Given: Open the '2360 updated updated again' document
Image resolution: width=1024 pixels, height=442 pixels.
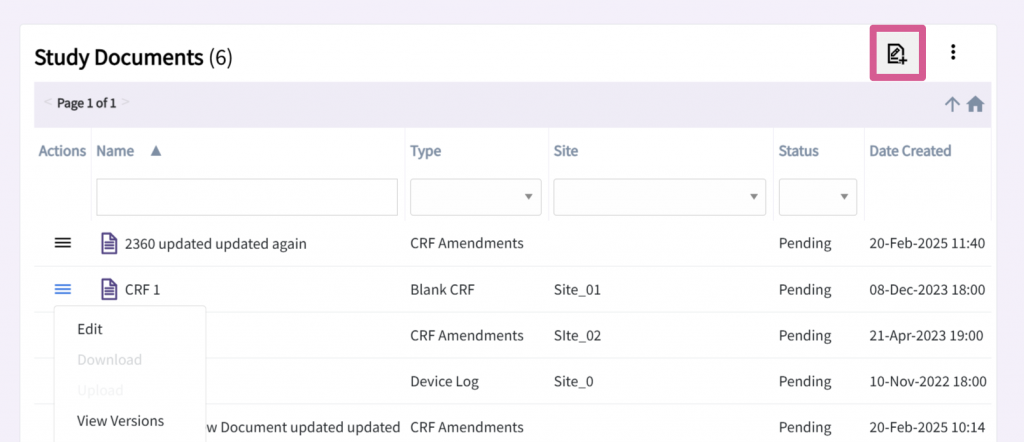Looking at the screenshot, I should 216,244.
